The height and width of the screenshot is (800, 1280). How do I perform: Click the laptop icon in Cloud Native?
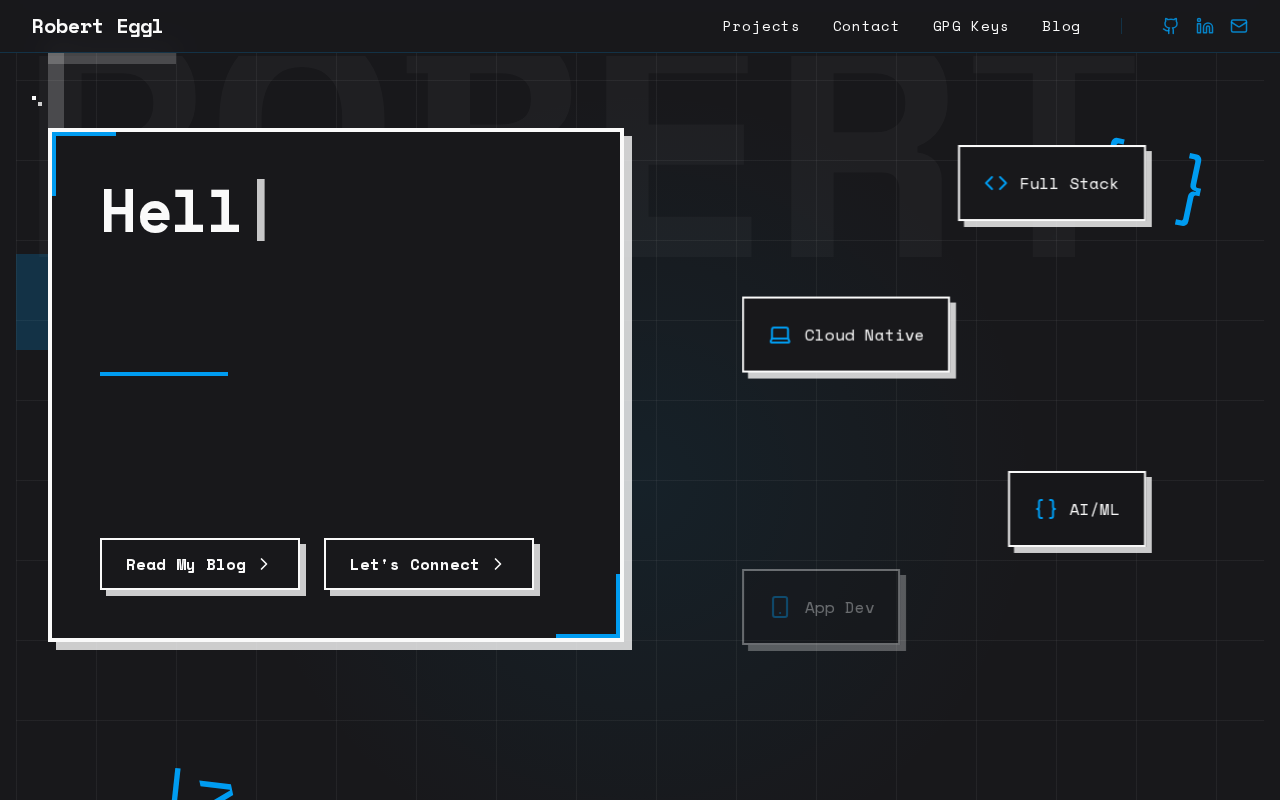[780, 335]
